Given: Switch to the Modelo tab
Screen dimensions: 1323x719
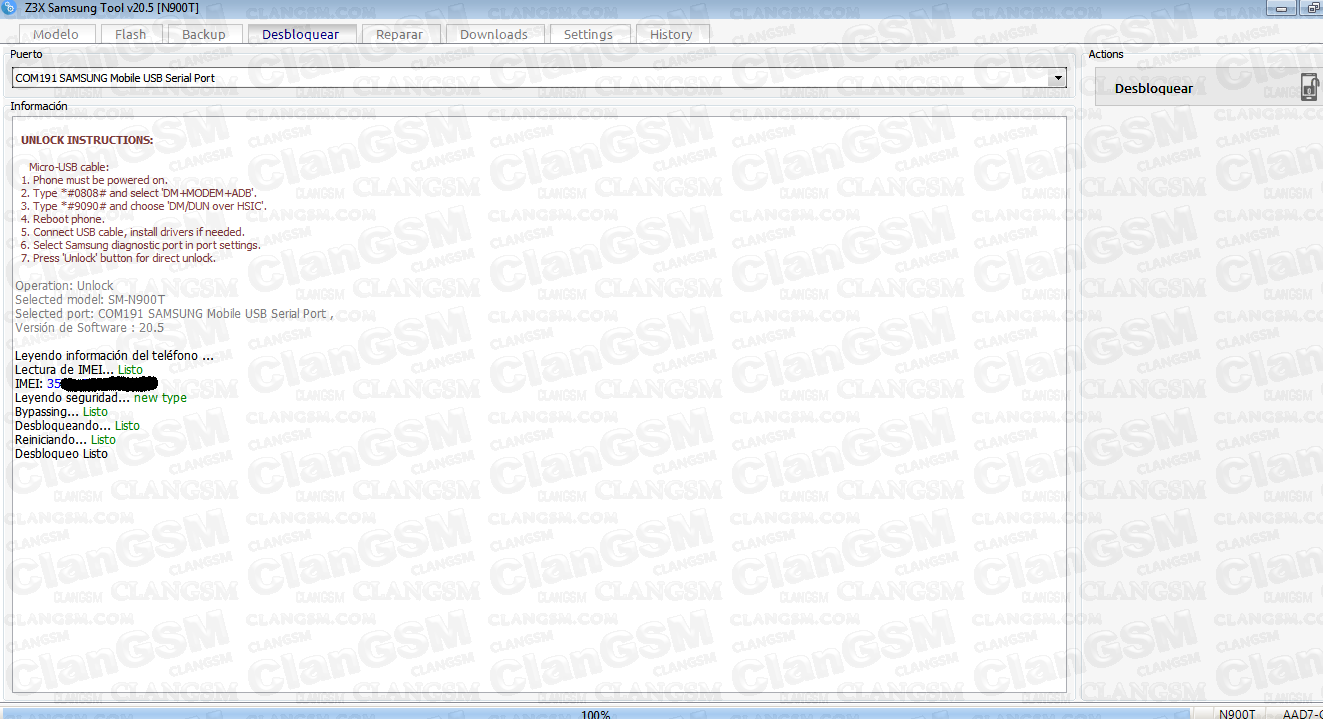Looking at the screenshot, I should (x=56, y=34).
